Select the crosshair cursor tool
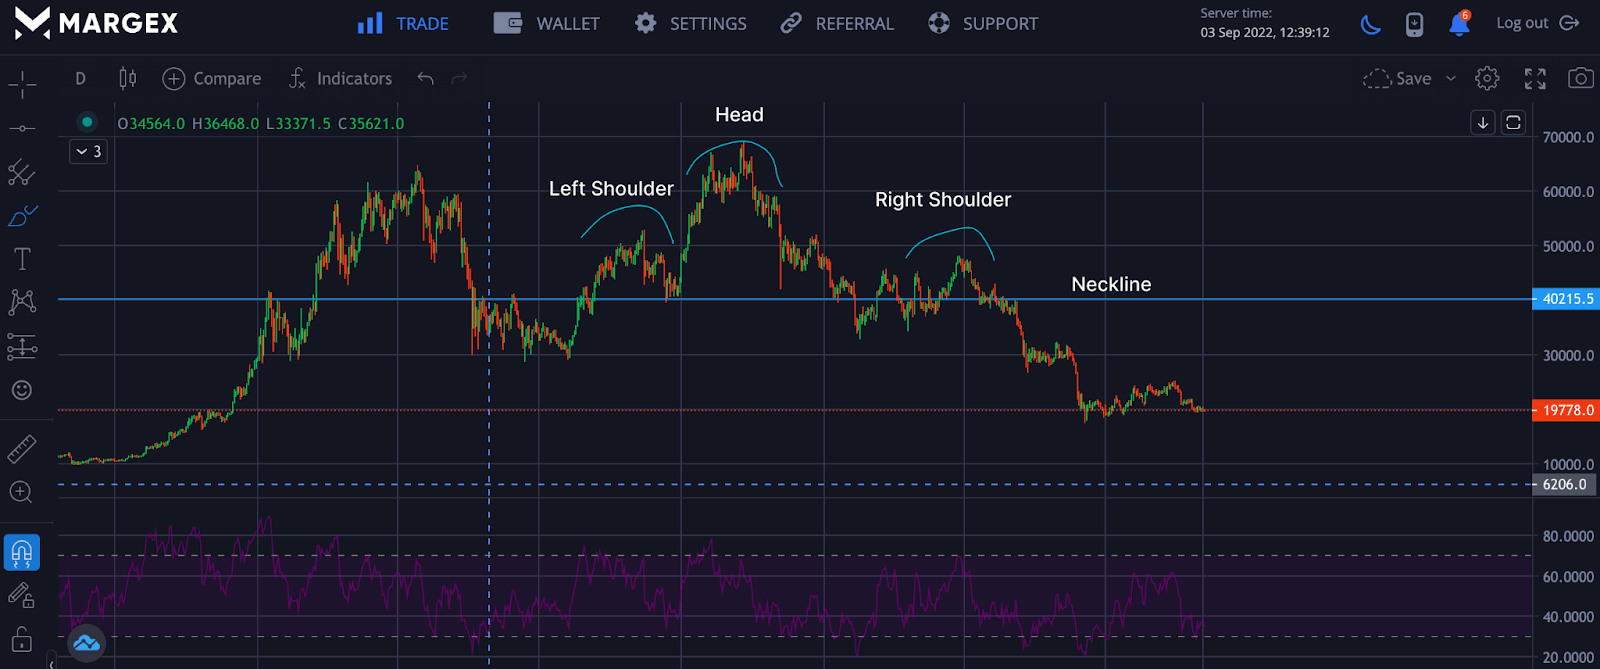 pos(22,84)
